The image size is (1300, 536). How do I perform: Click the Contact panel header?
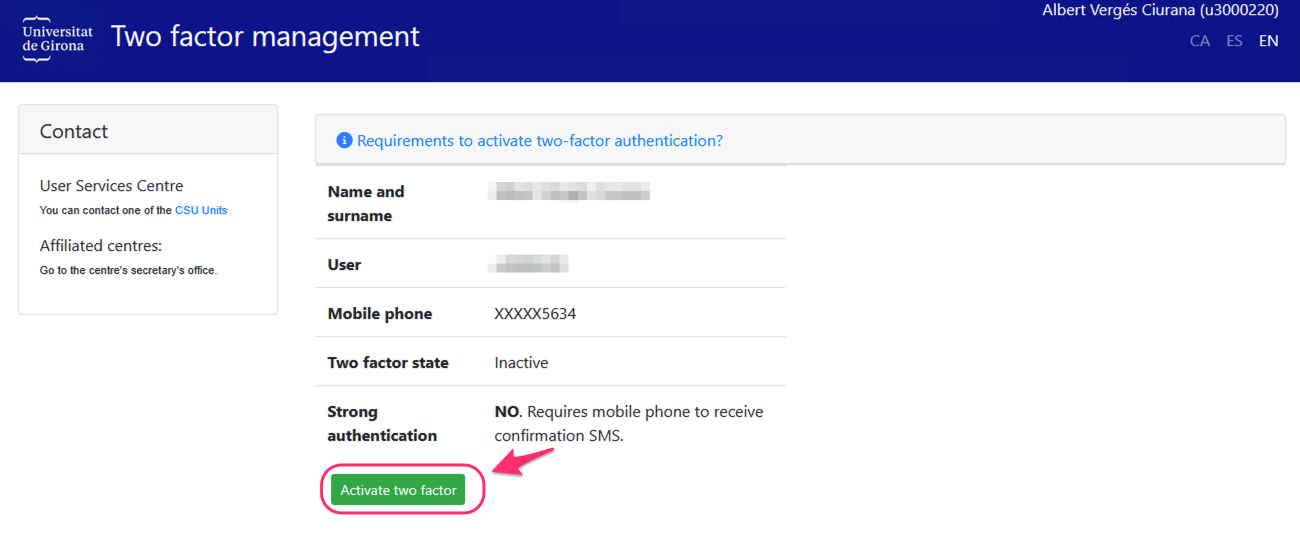pyautogui.click(x=74, y=131)
